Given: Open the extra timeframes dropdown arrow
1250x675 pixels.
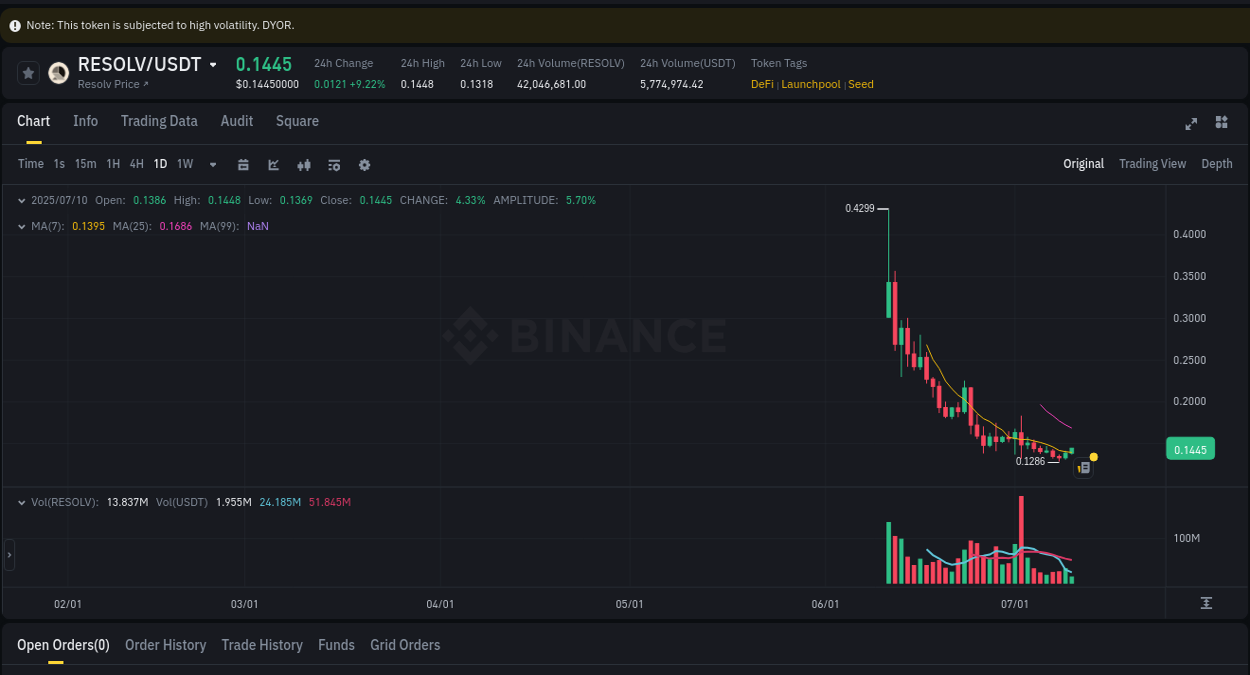Looking at the screenshot, I should [x=212, y=164].
